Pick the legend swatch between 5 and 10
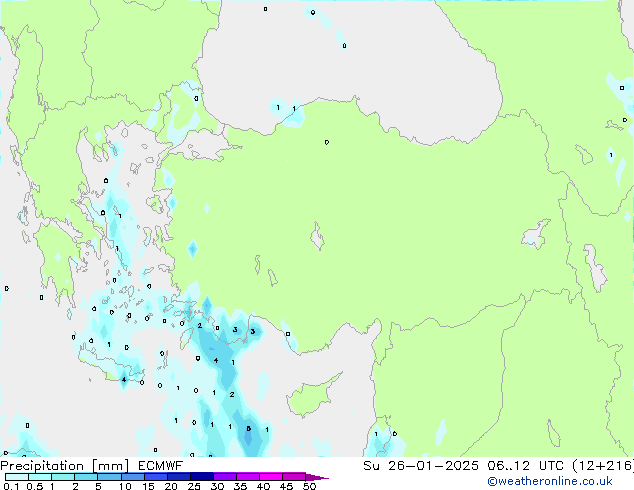The image size is (634, 490). [x=110, y=477]
